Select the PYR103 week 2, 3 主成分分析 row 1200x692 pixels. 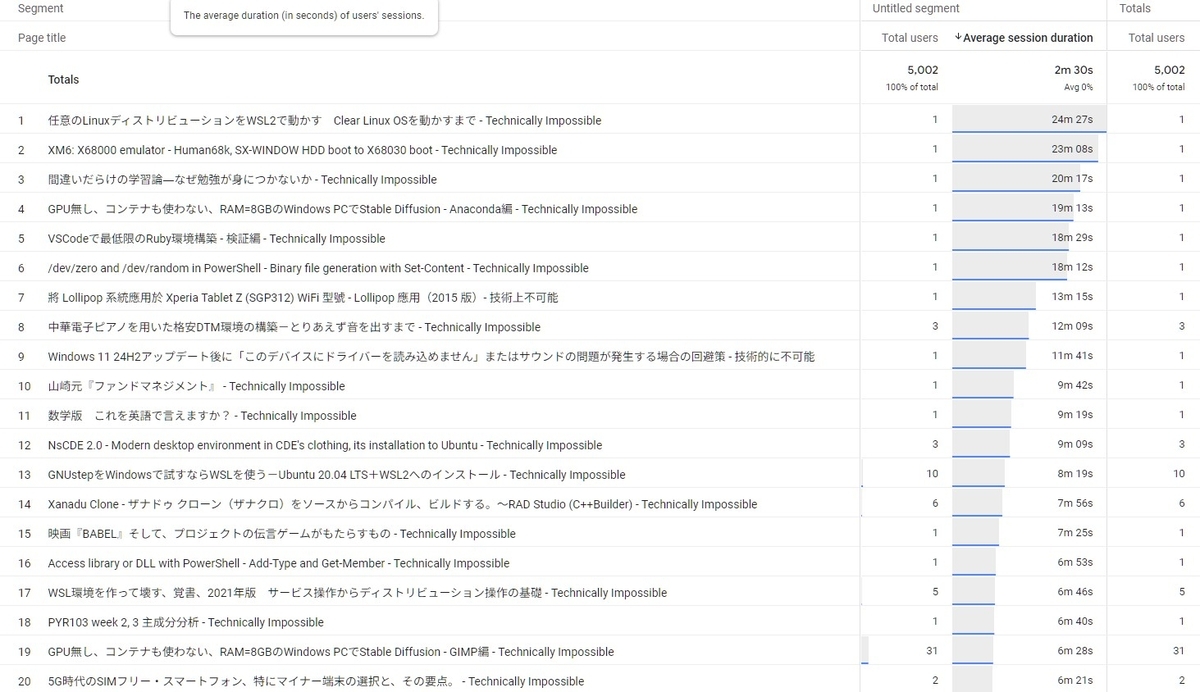coord(186,622)
